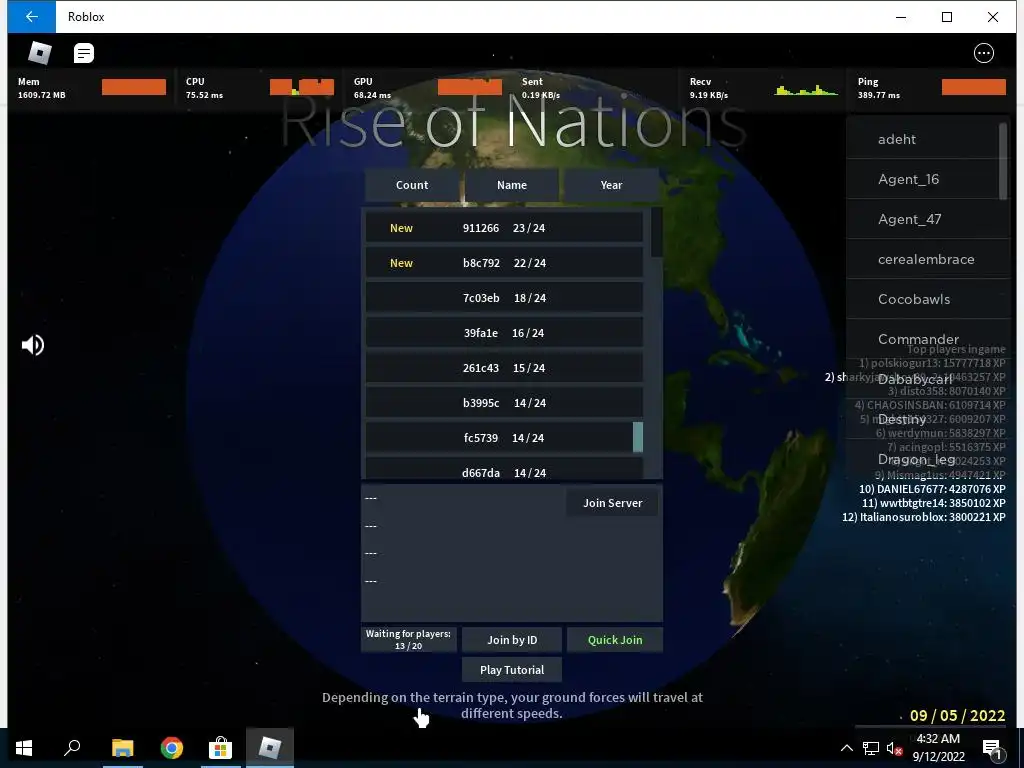
Task: Click Italianosuroblox leaderboard entry
Action: (923, 517)
